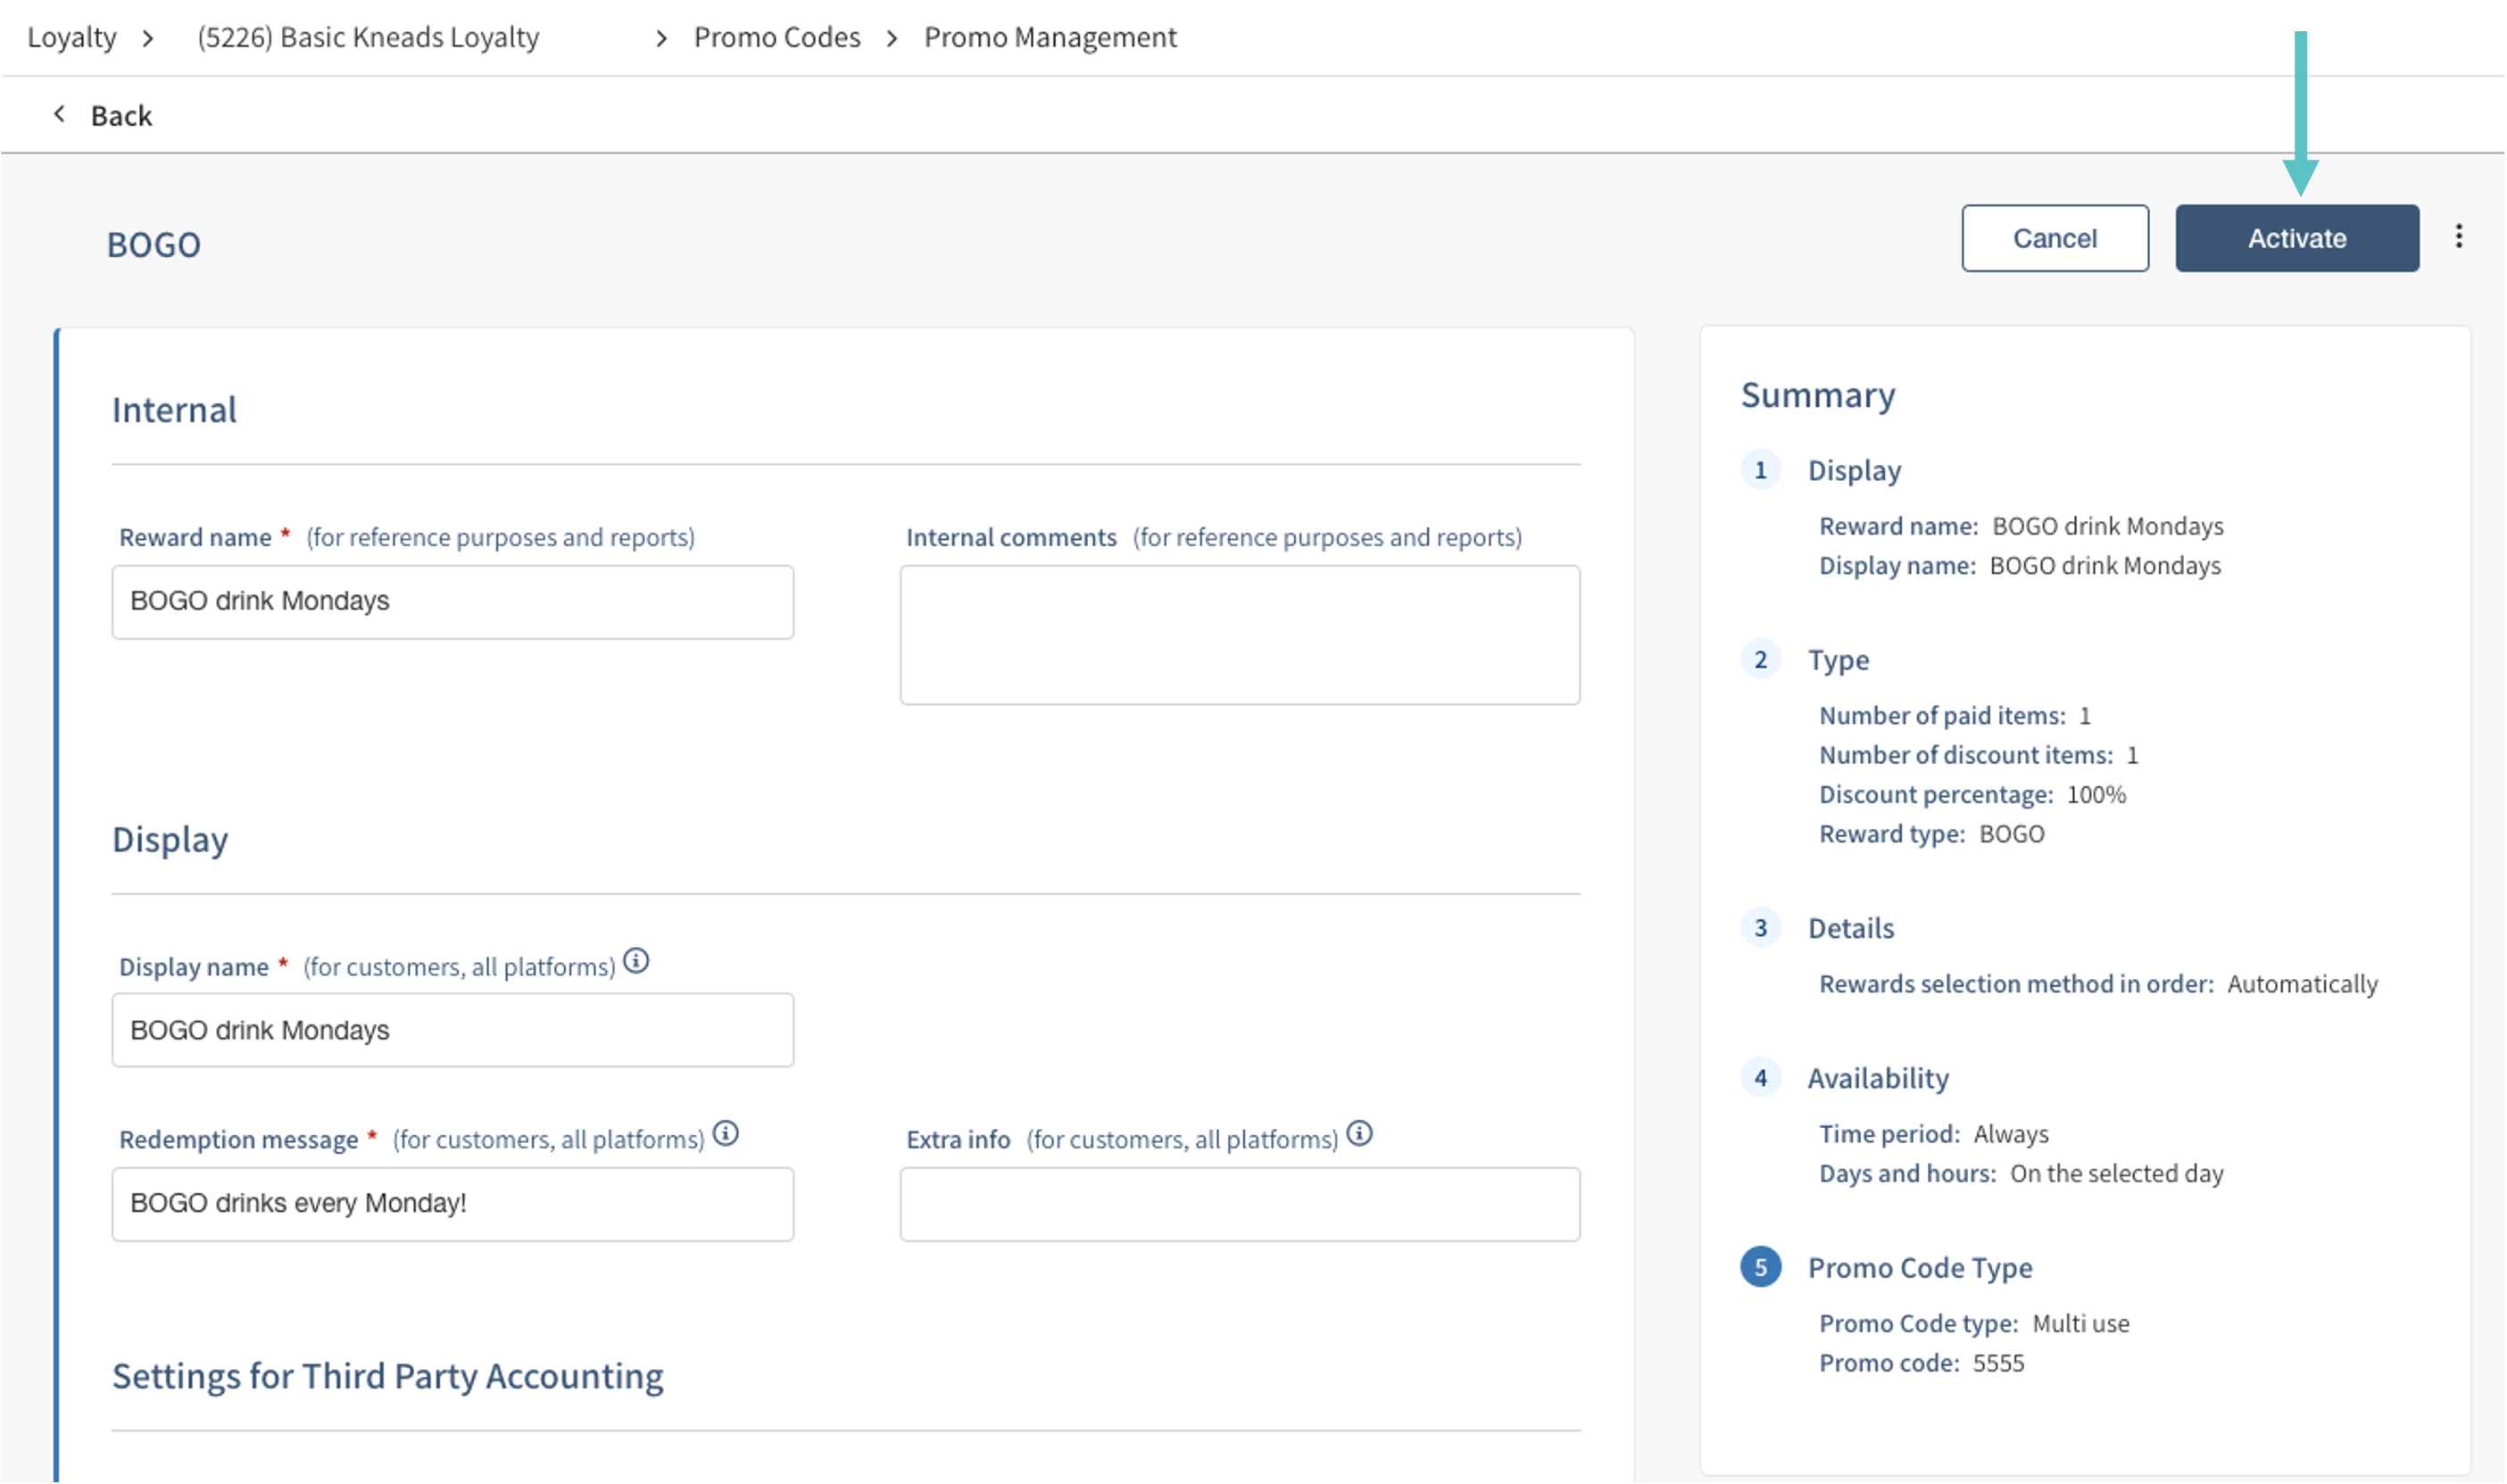Select step 5 Promo Code Type circle
Image resolution: width=2507 pixels, height=1484 pixels.
point(1760,1267)
